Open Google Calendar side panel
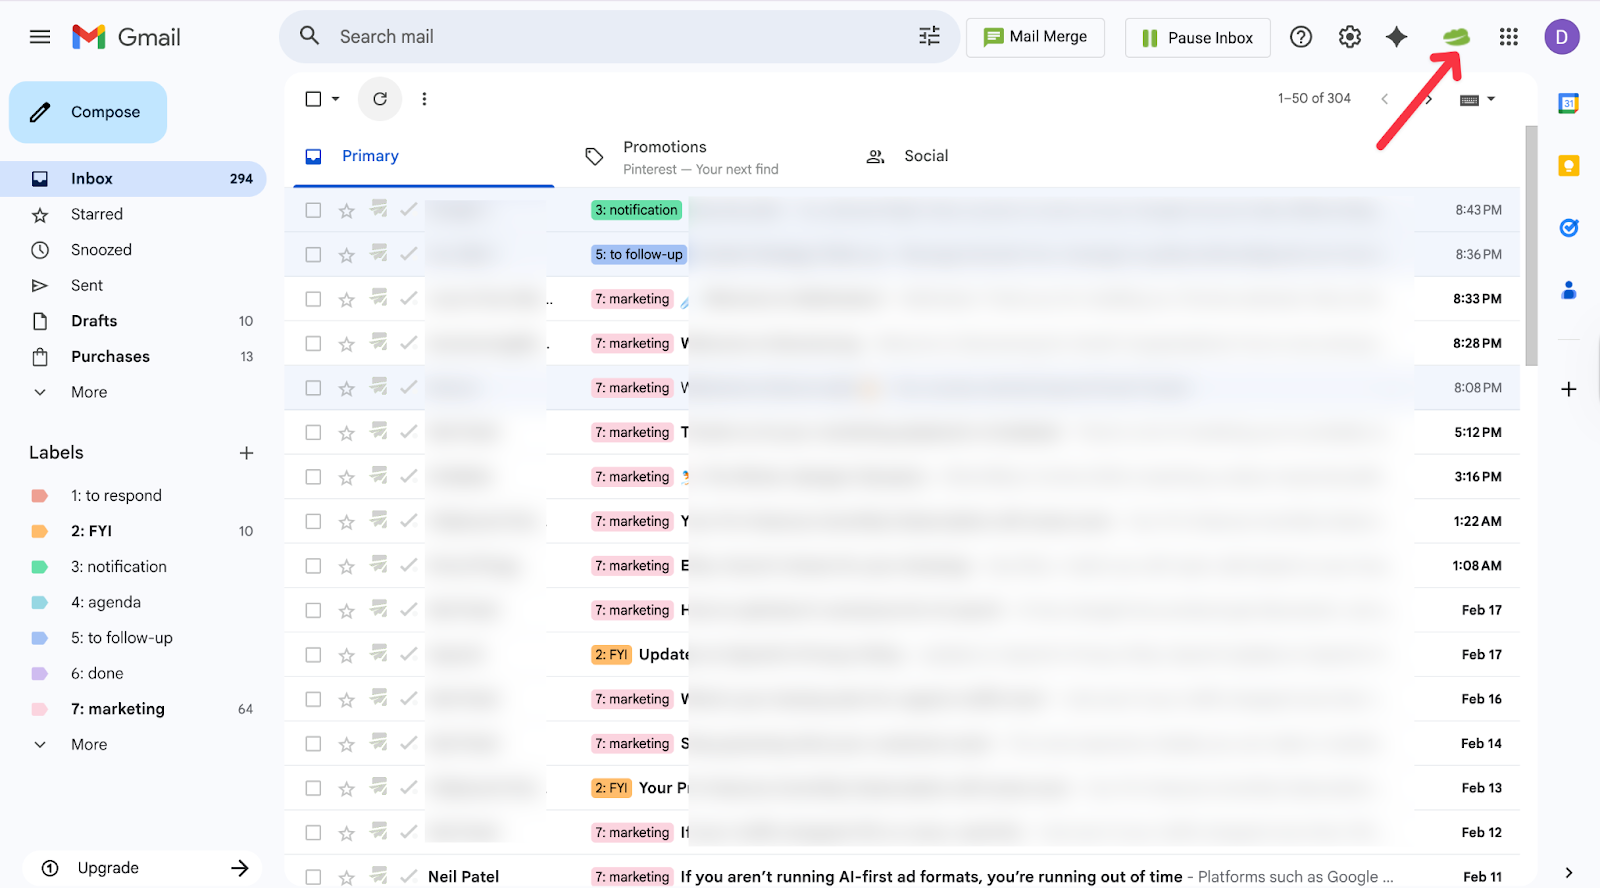Screen dimensions: 1600x888 (1569, 103)
